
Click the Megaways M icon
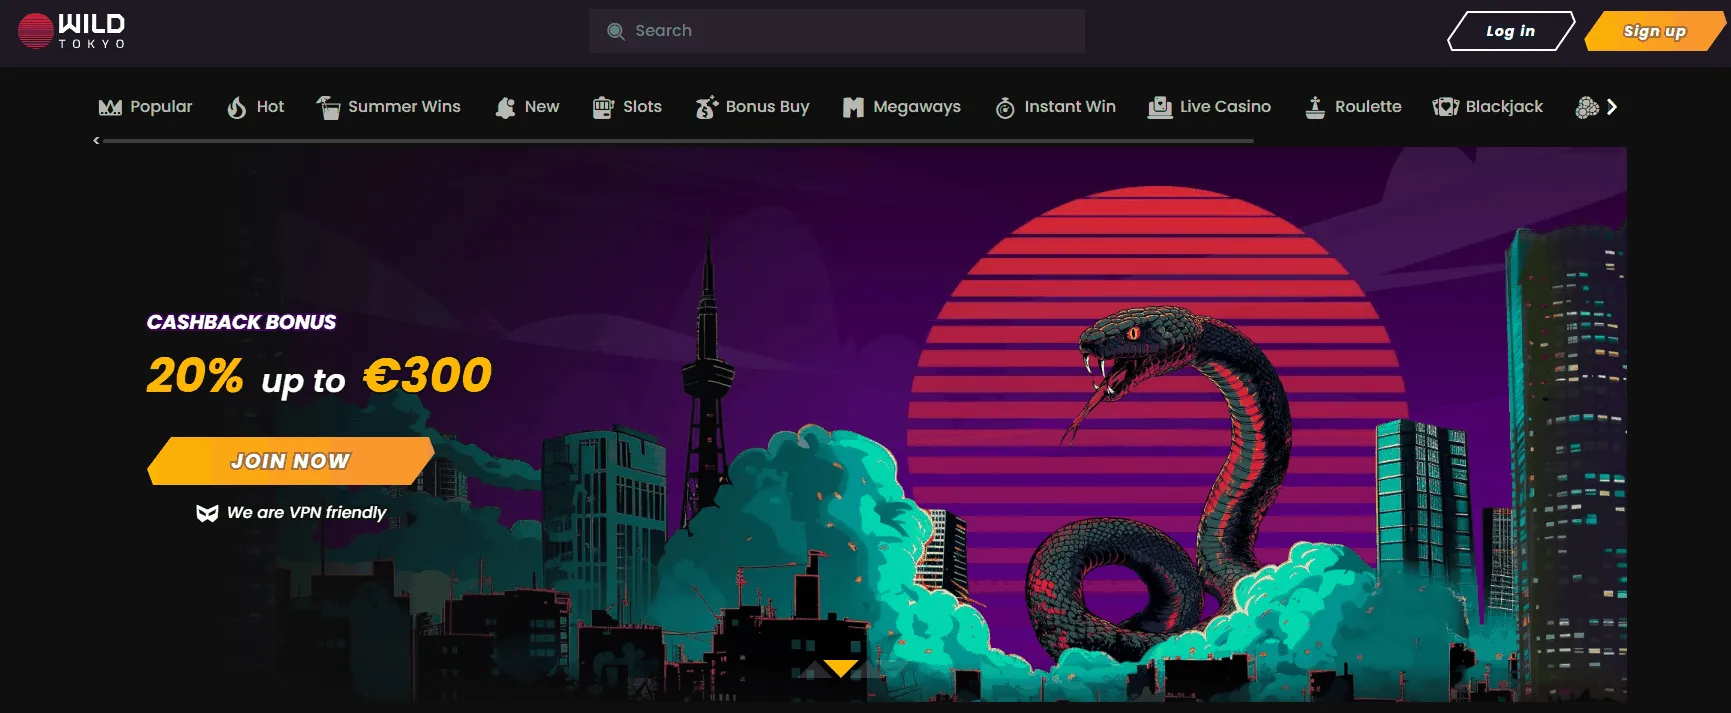point(853,107)
